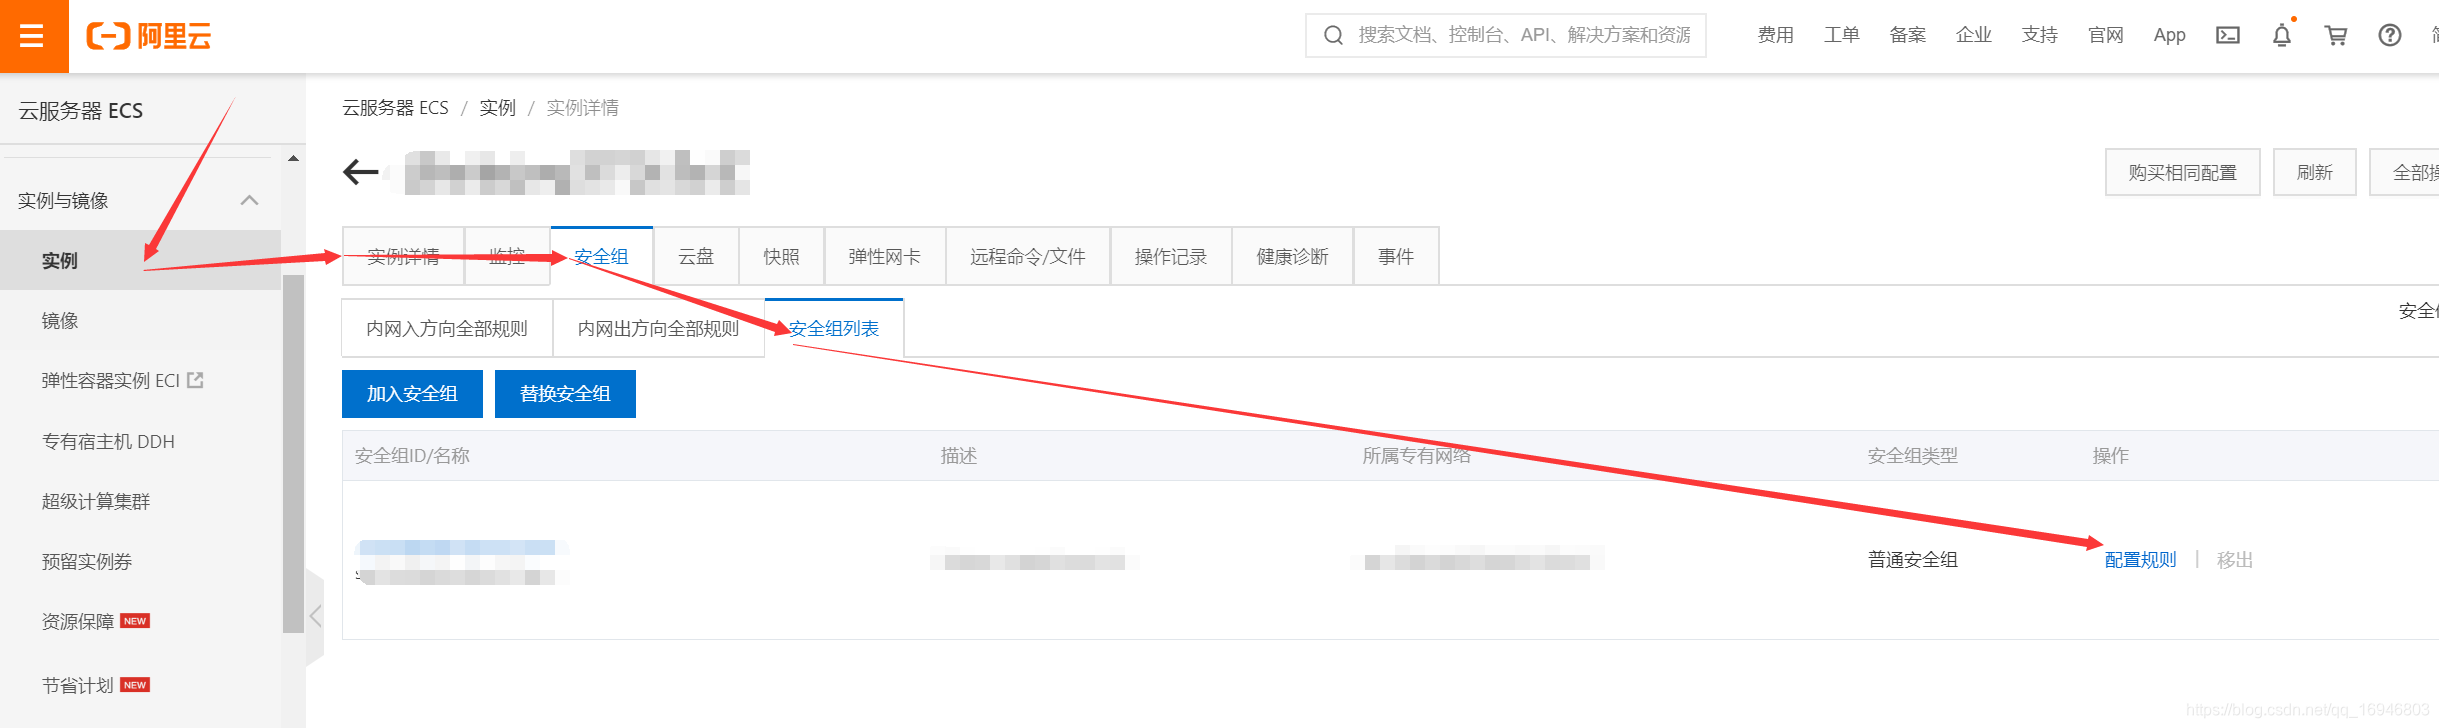2439x728 pixels.
Task: Open the shopping cart icon
Action: [x=2336, y=36]
